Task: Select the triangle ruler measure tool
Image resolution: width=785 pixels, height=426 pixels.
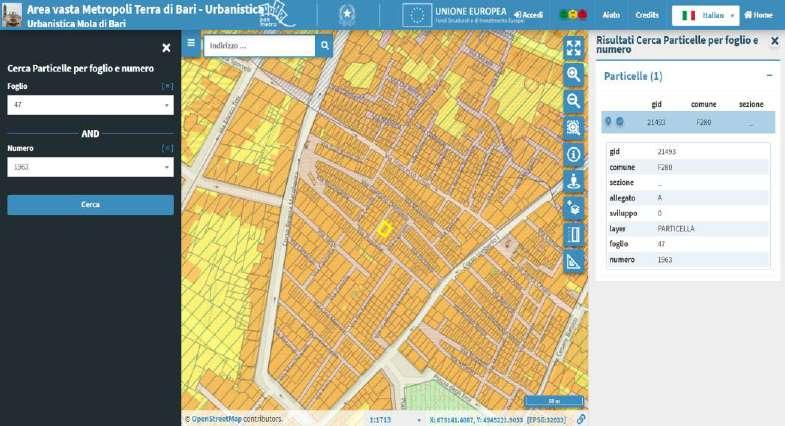Action: coord(574,262)
